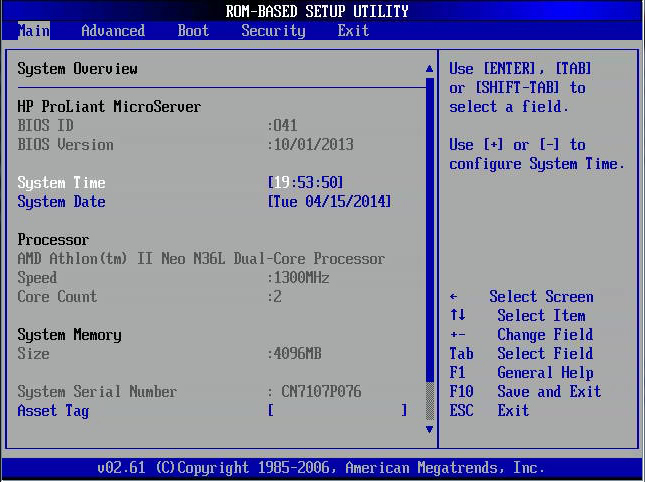
Task: Click the Select Screen help text
Action: pyautogui.click(x=541, y=297)
